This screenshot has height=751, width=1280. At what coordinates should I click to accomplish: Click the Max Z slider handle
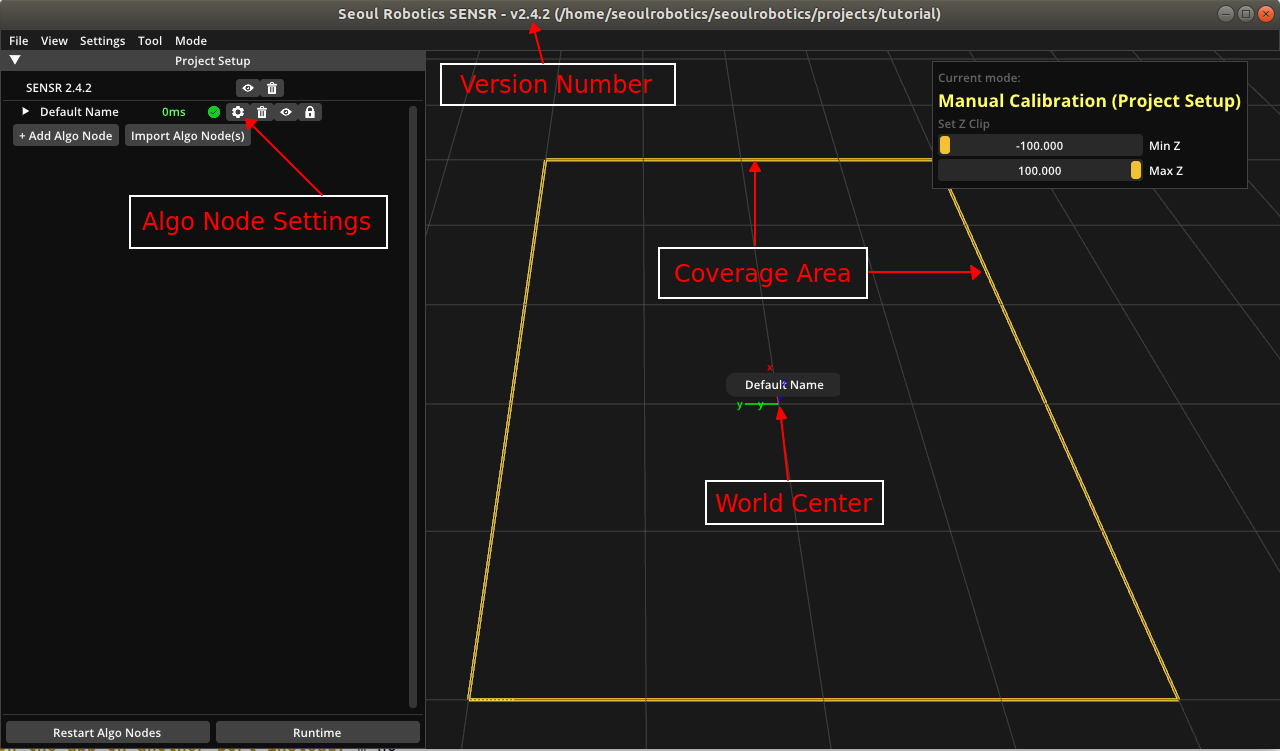[1136, 170]
